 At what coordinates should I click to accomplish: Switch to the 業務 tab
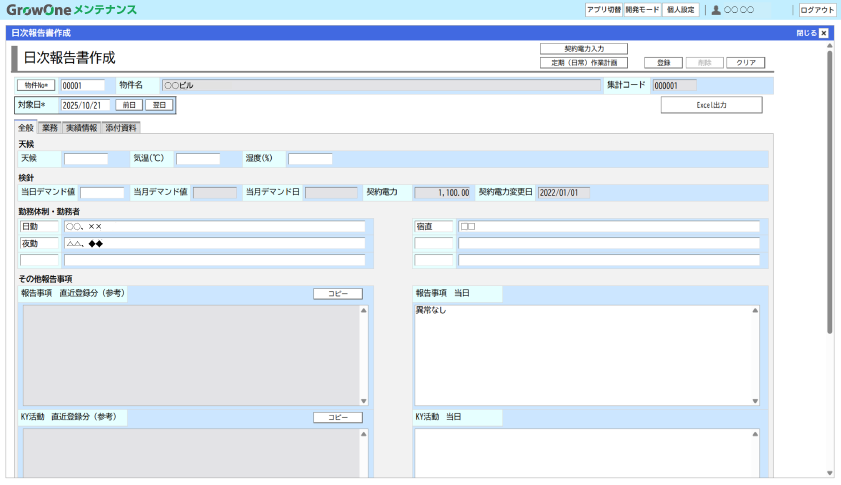(x=50, y=128)
